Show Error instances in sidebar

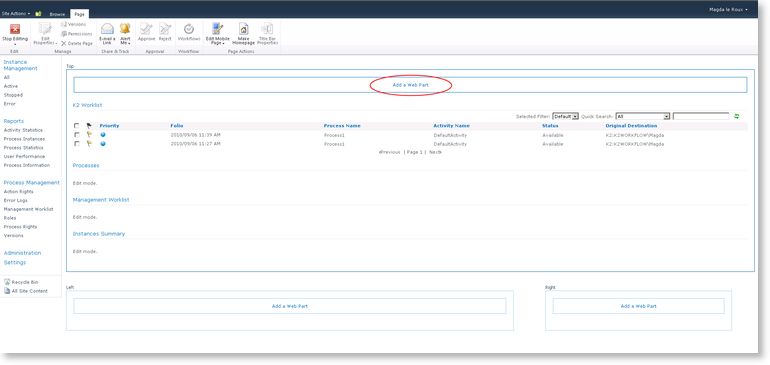pos(10,104)
